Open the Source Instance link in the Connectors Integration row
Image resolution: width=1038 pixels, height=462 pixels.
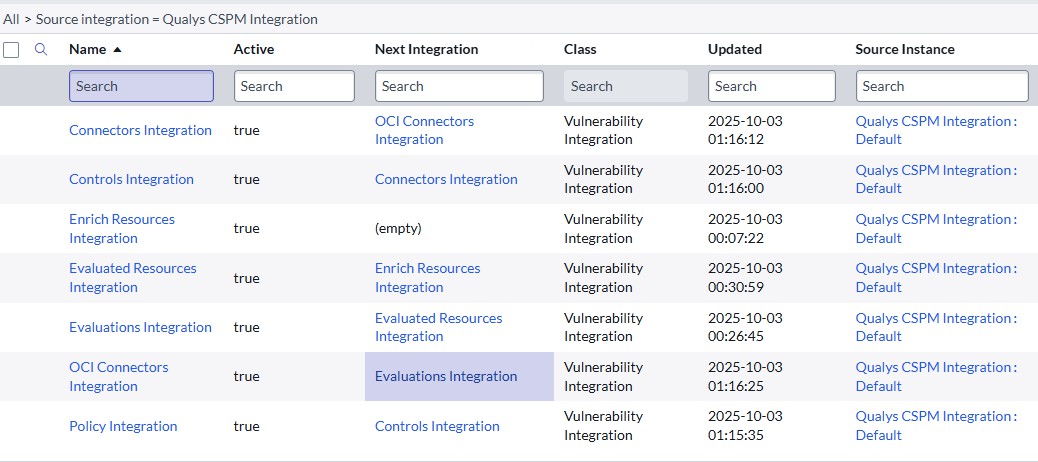click(936, 130)
